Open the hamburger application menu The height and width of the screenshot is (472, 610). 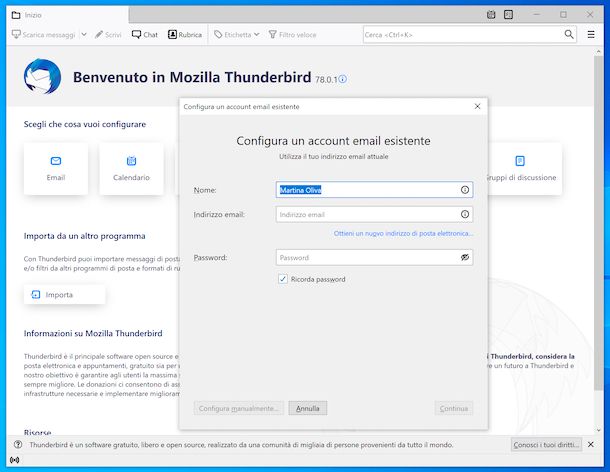[x=591, y=35]
